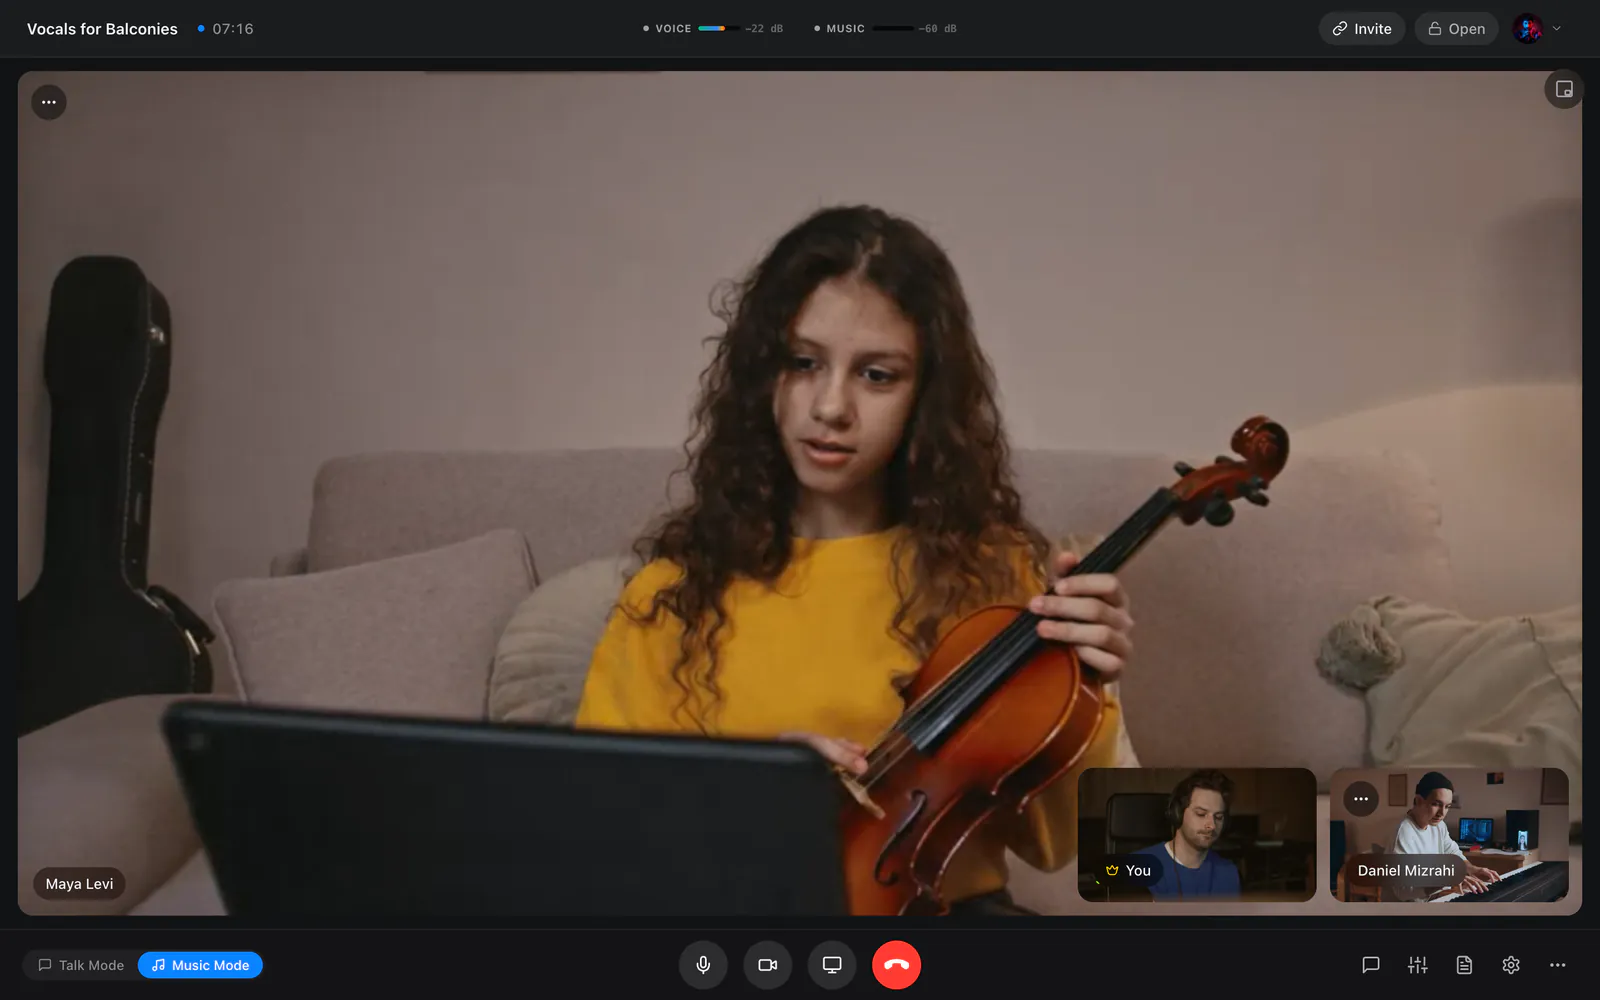Mute the microphone
The height and width of the screenshot is (1000, 1600).
tap(703, 965)
